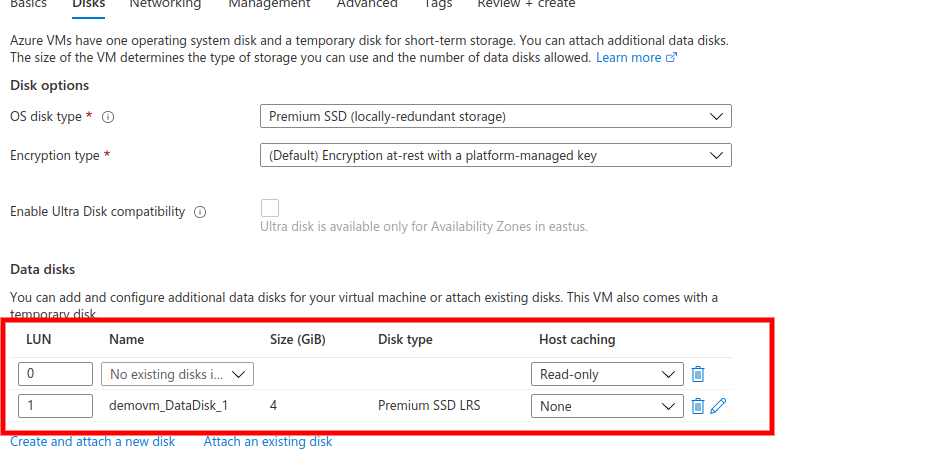Open the Learn more link
The image size is (936, 471).
point(629,57)
